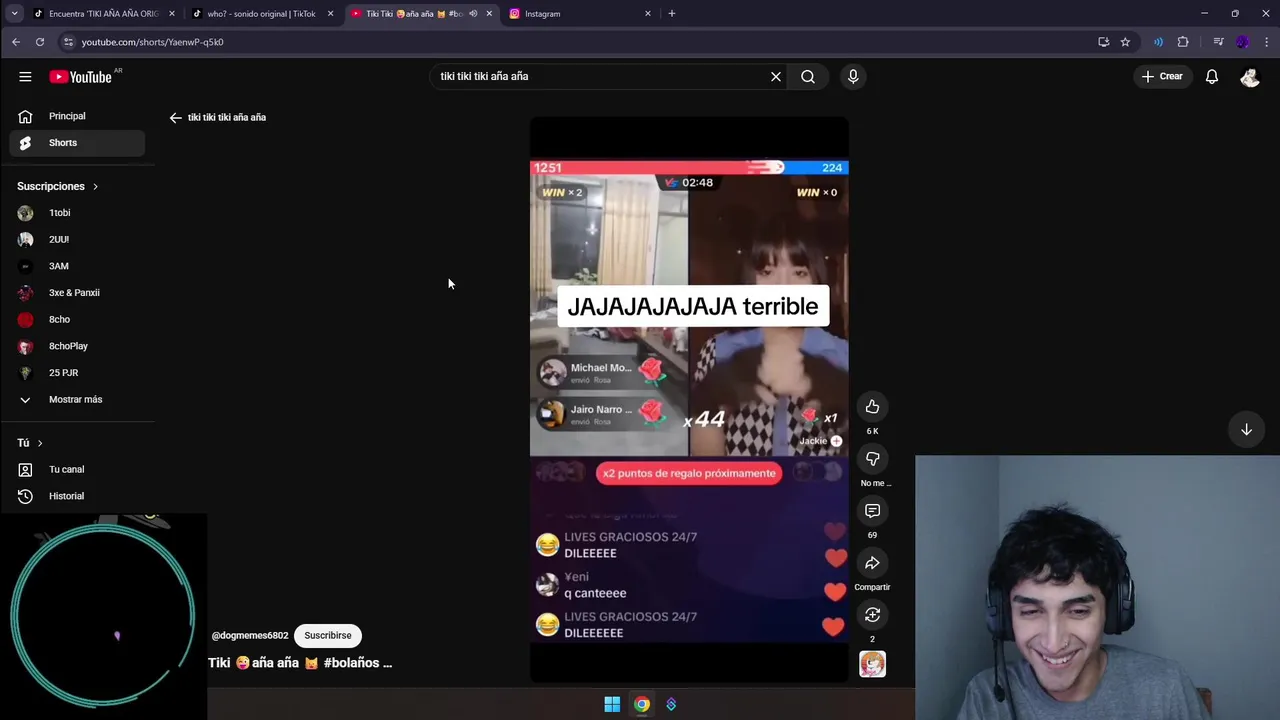
Task: Navigate back in the browser
Action: click(16, 42)
